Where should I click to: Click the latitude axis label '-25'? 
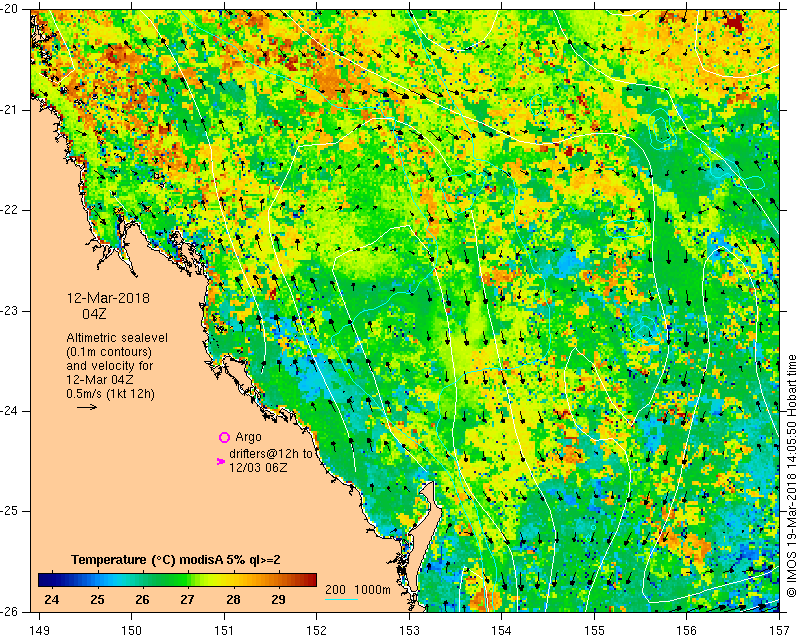pos(10,511)
